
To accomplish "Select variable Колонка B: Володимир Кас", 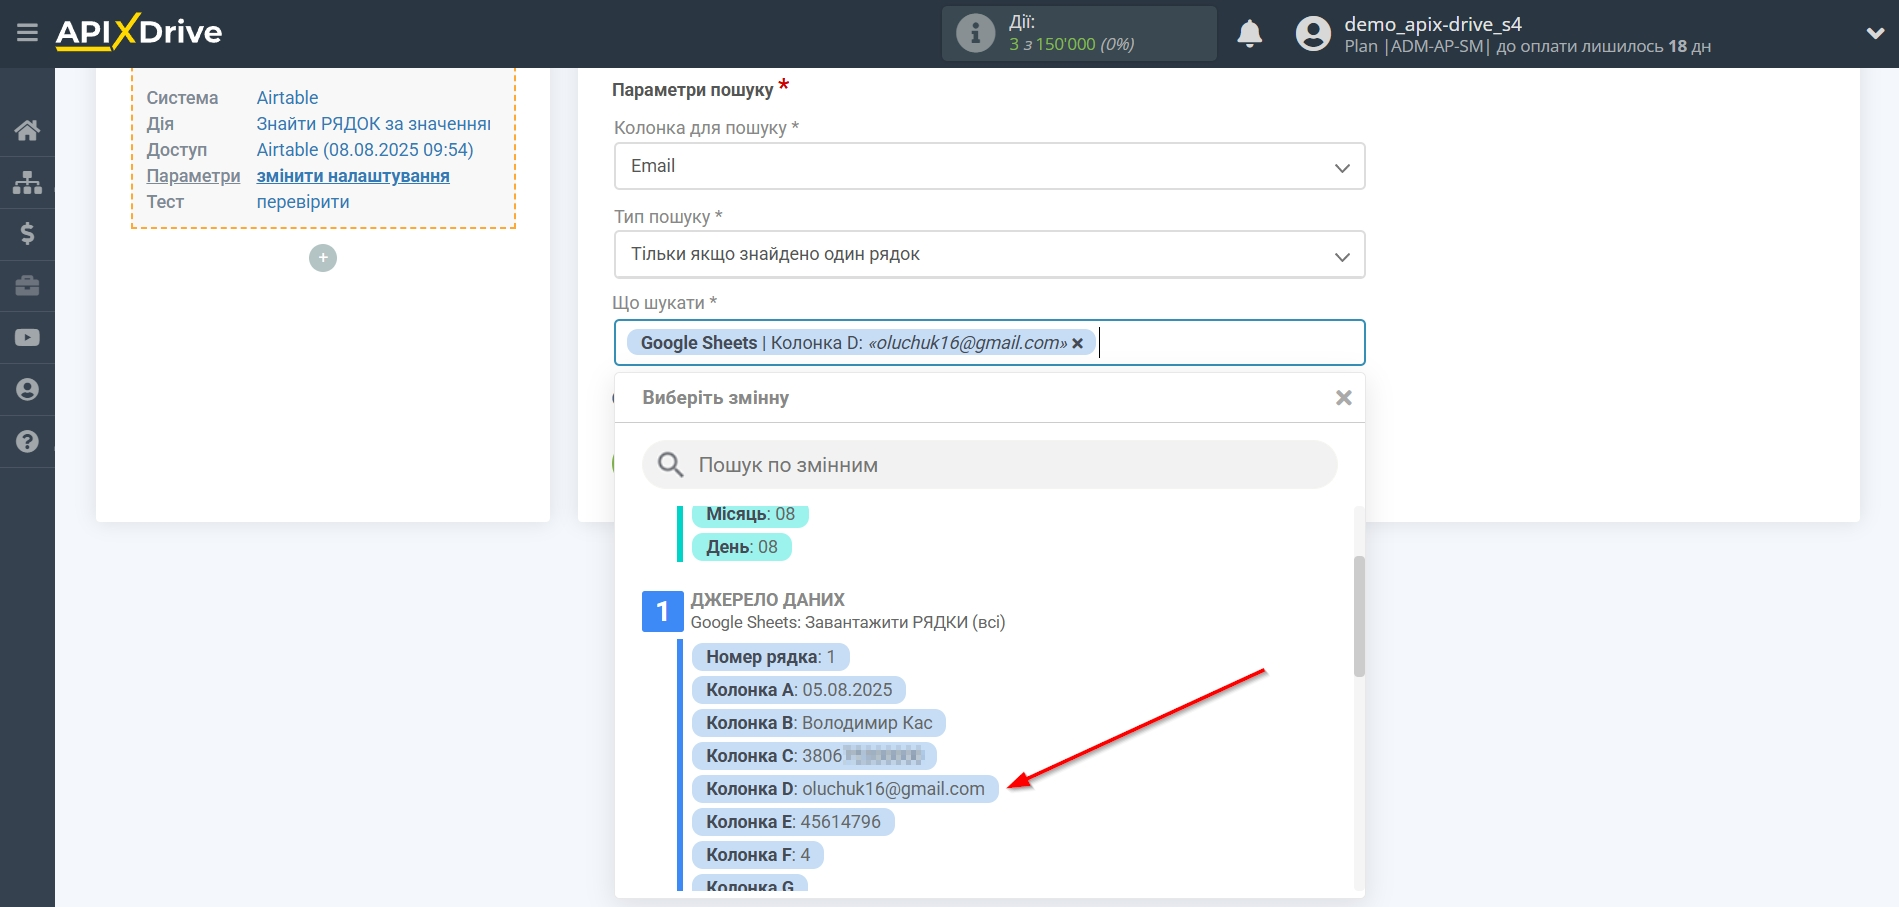I will click(x=819, y=723).
